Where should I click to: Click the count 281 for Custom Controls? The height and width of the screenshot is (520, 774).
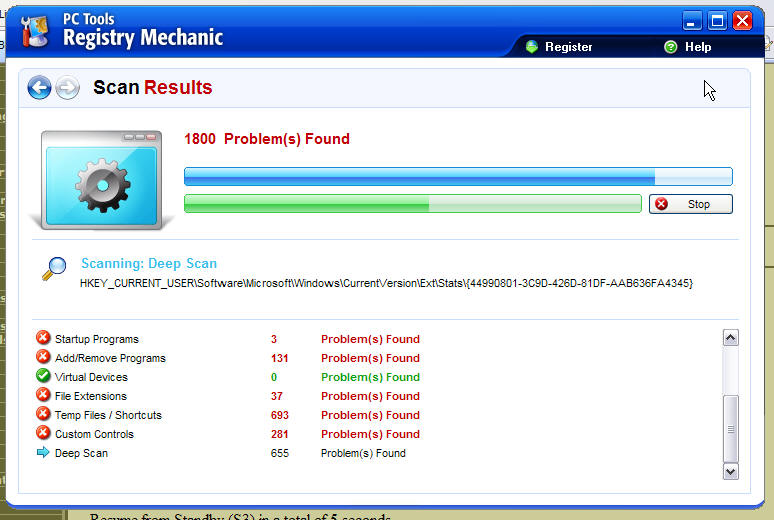coord(279,434)
